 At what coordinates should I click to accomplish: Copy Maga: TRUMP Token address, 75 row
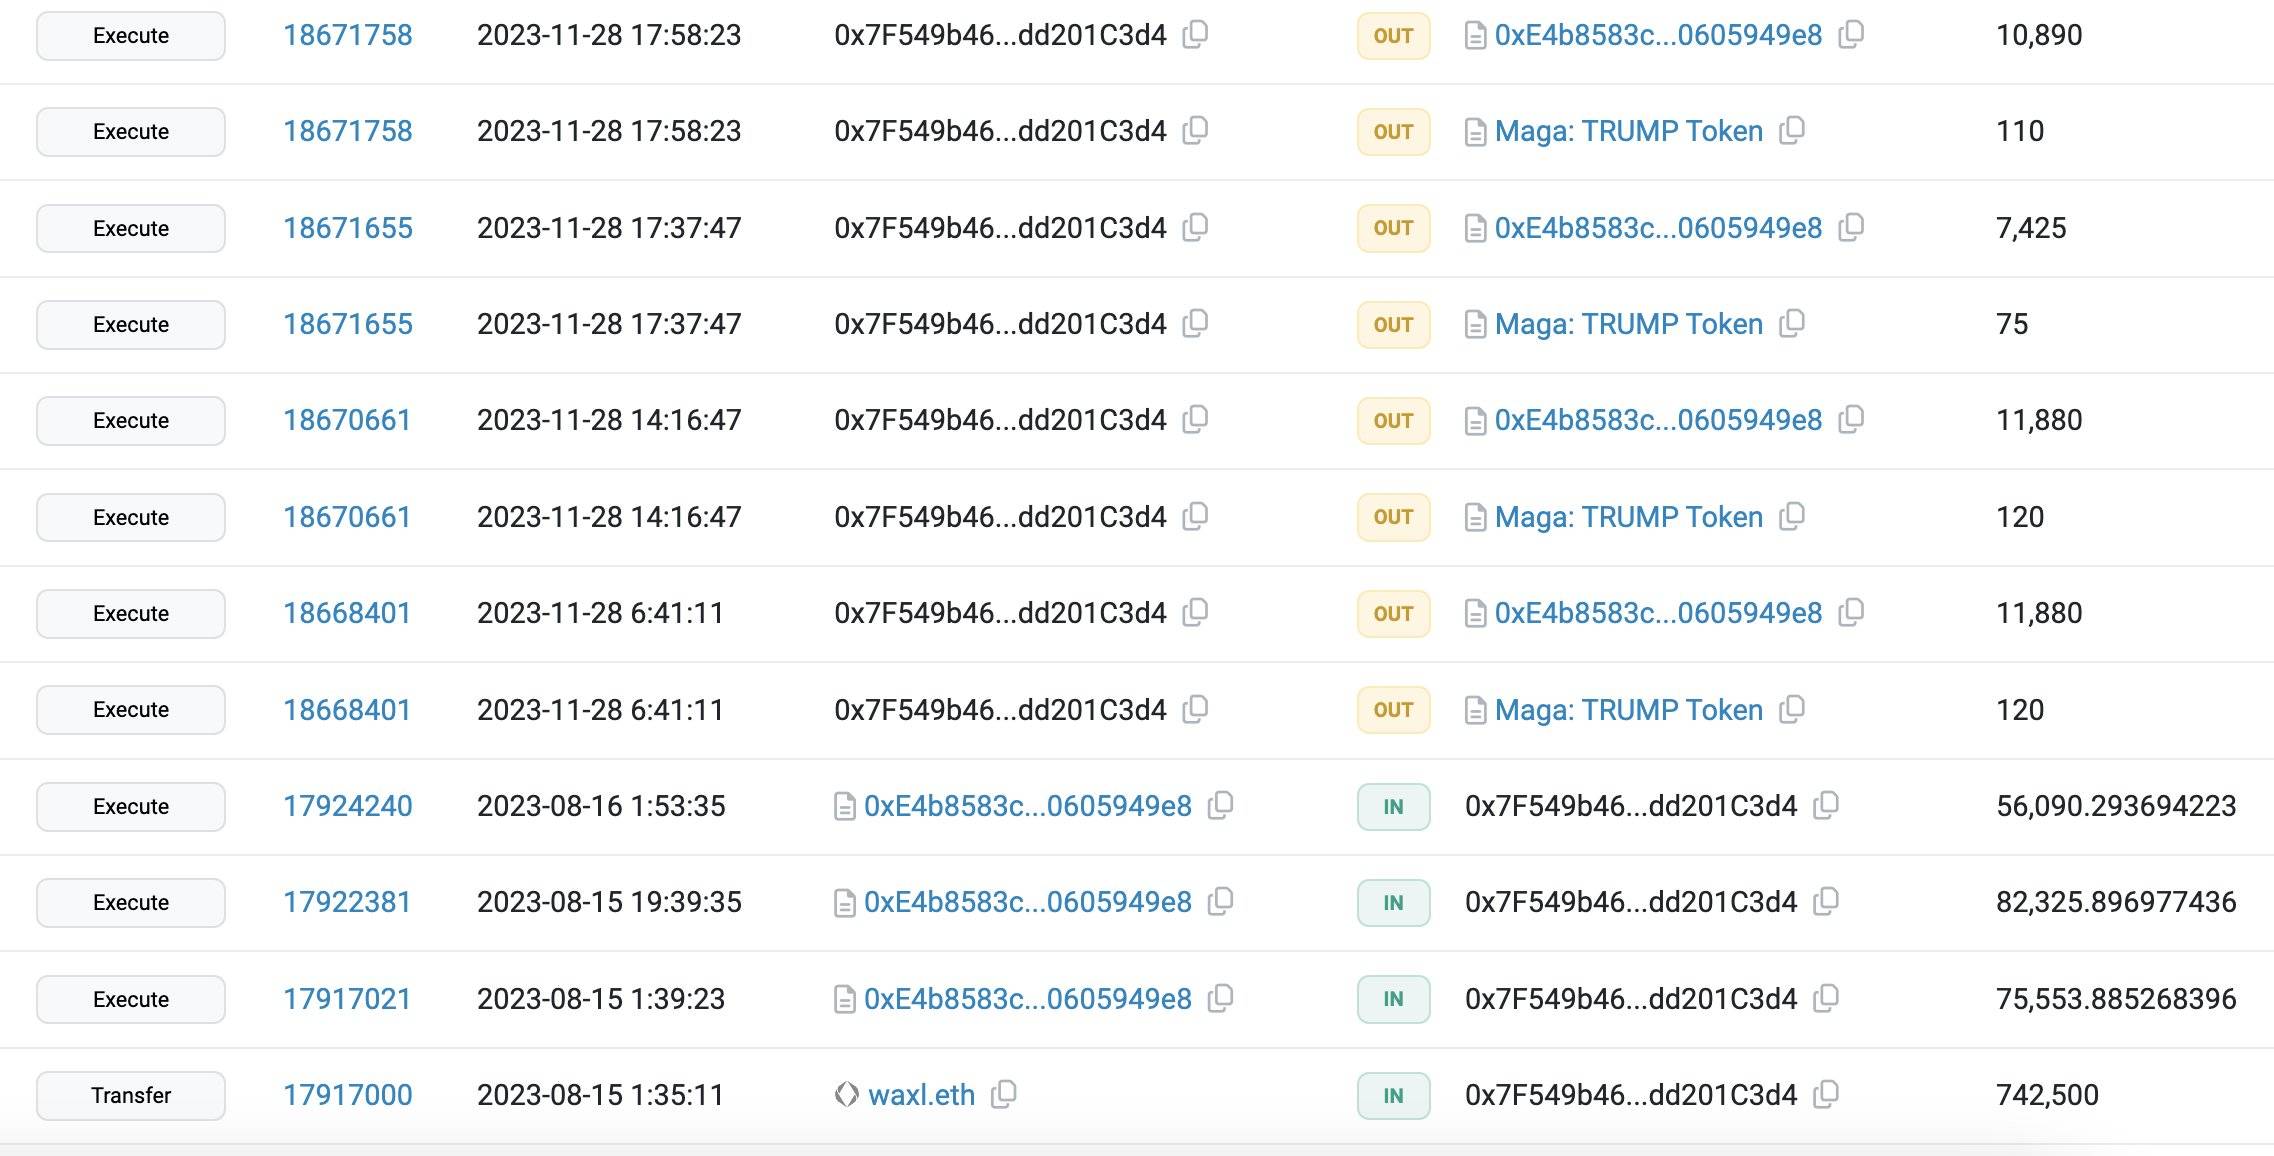tap(1792, 324)
